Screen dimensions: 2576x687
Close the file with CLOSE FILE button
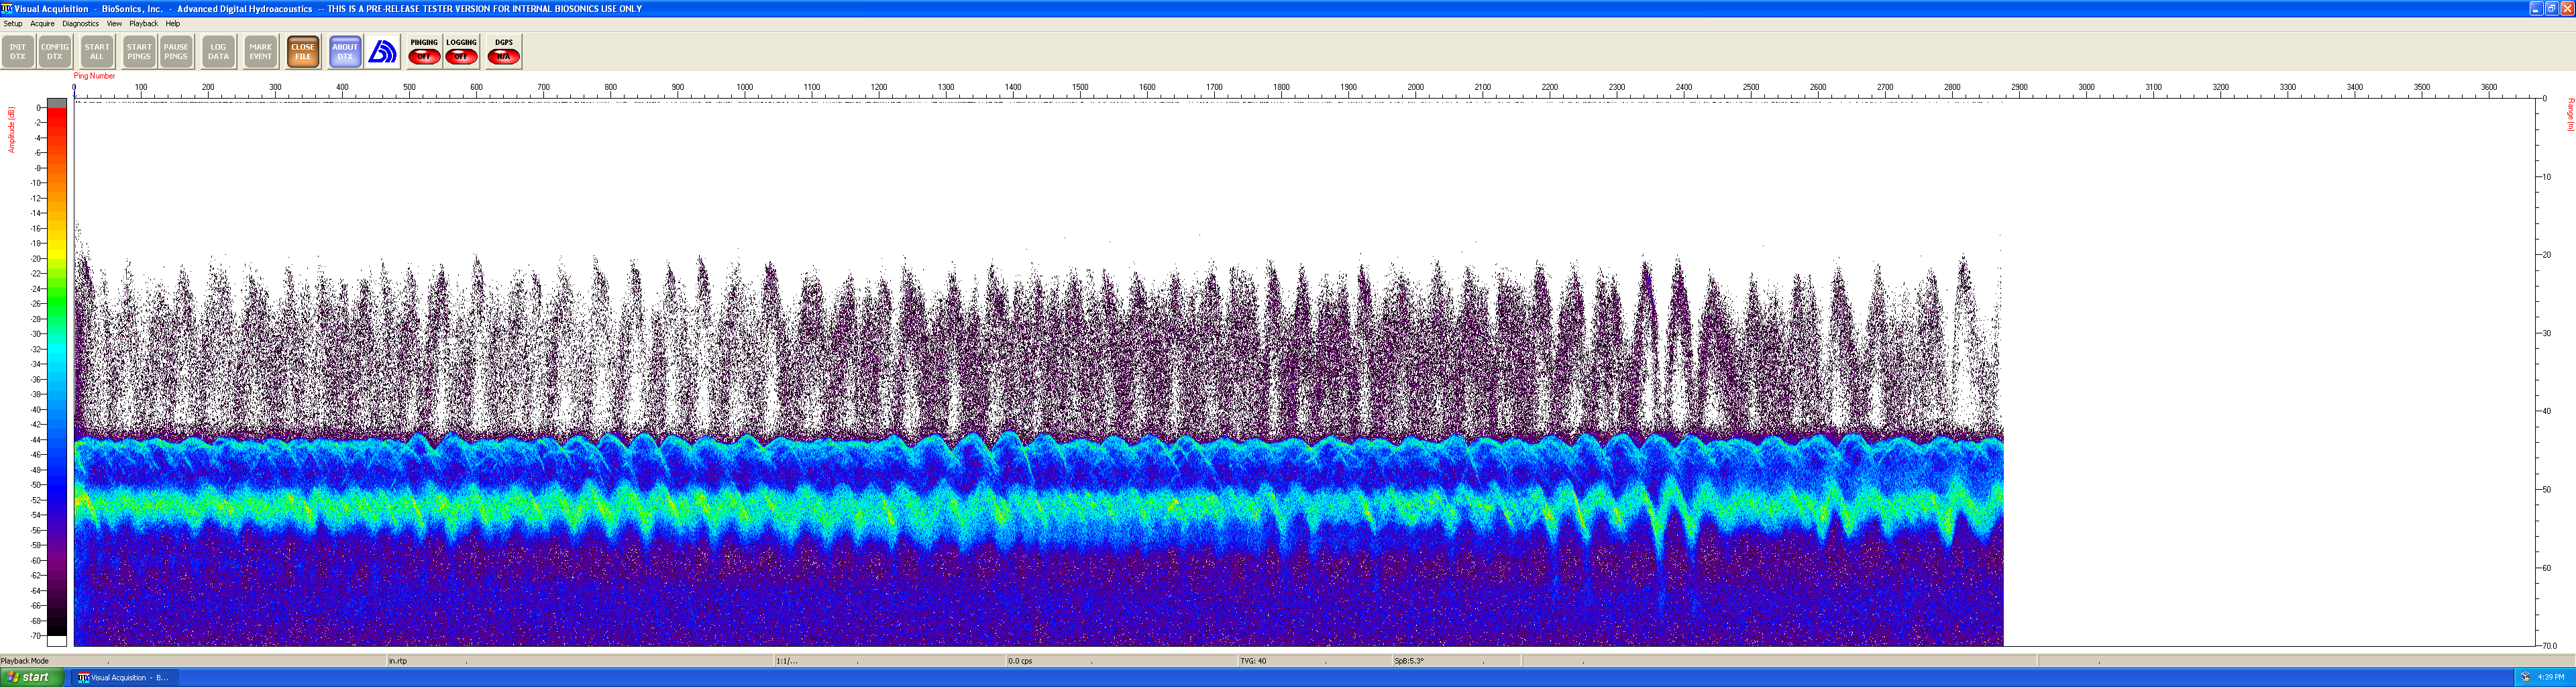(x=303, y=52)
